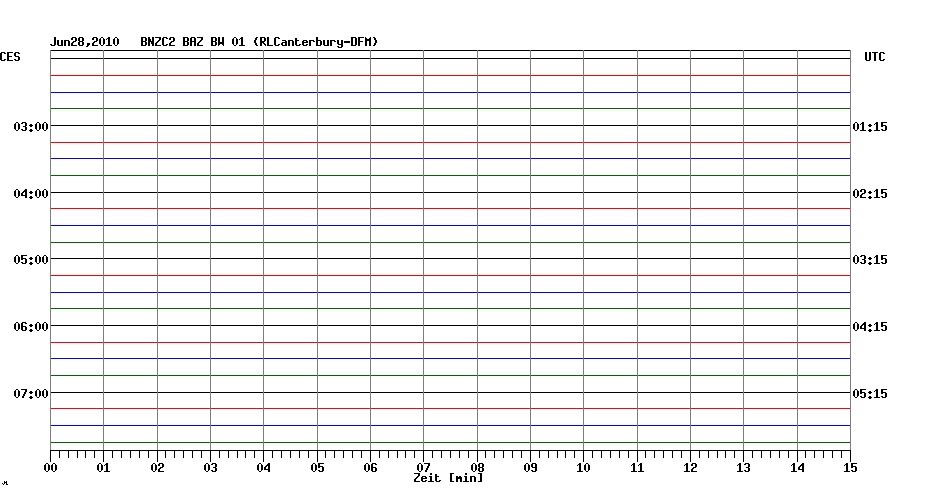
Task: Click the RLCanterbury-DFM text in the header
Action: pos(316,42)
